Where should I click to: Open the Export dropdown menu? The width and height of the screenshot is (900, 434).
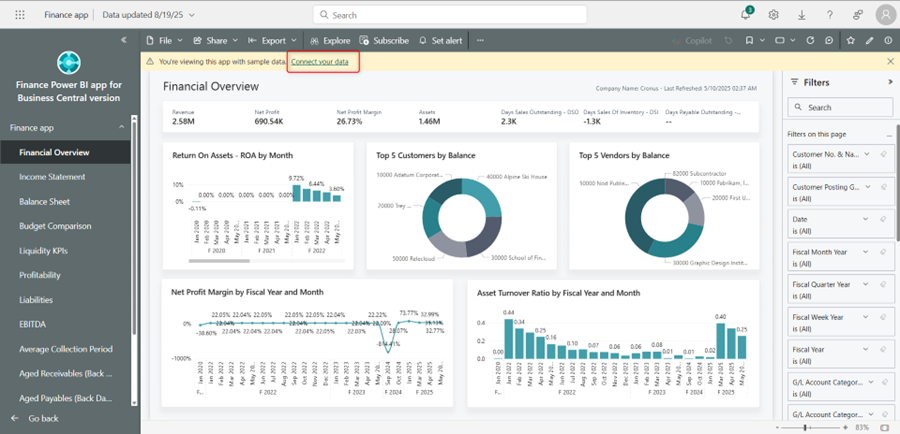coord(273,41)
